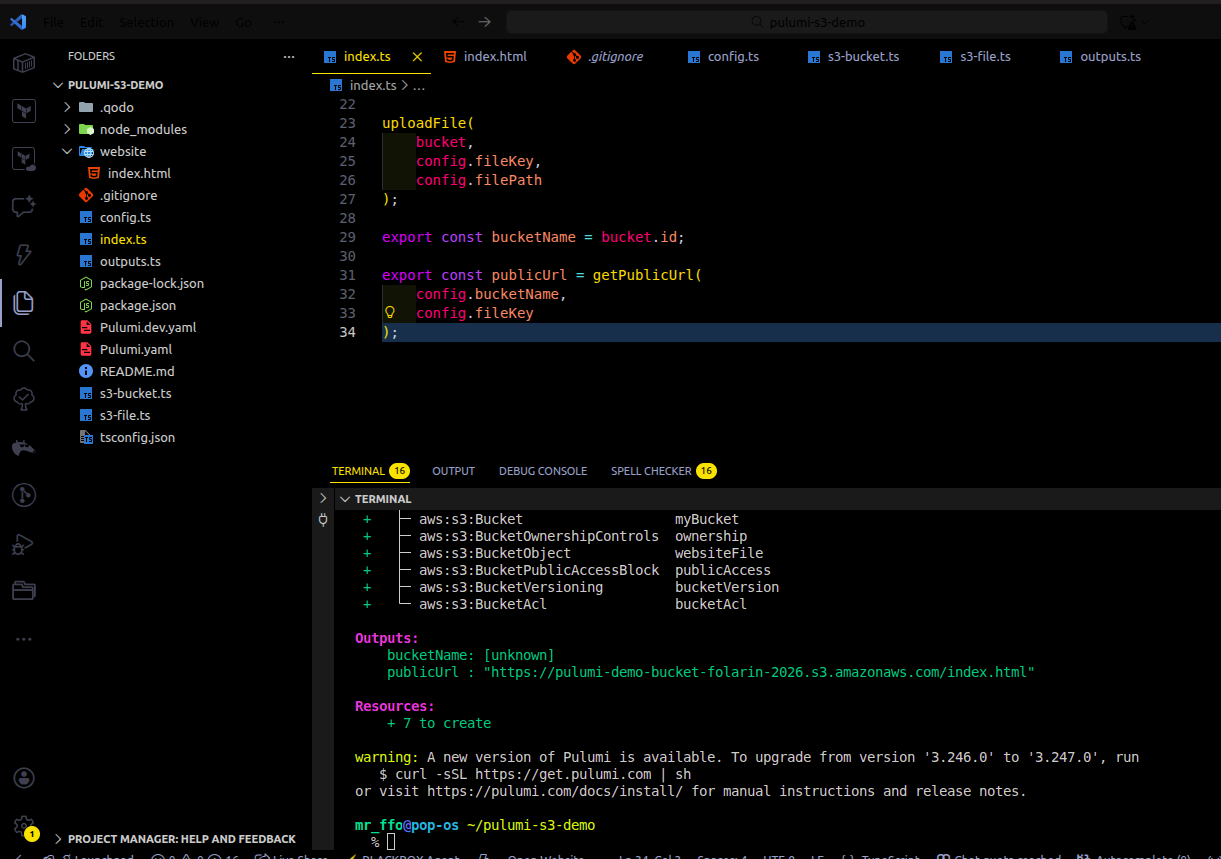The height and width of the screenshot is (859, 1221).
Task: Switch to the SPELL CHECKER panel tab
Action: [664, 471]
